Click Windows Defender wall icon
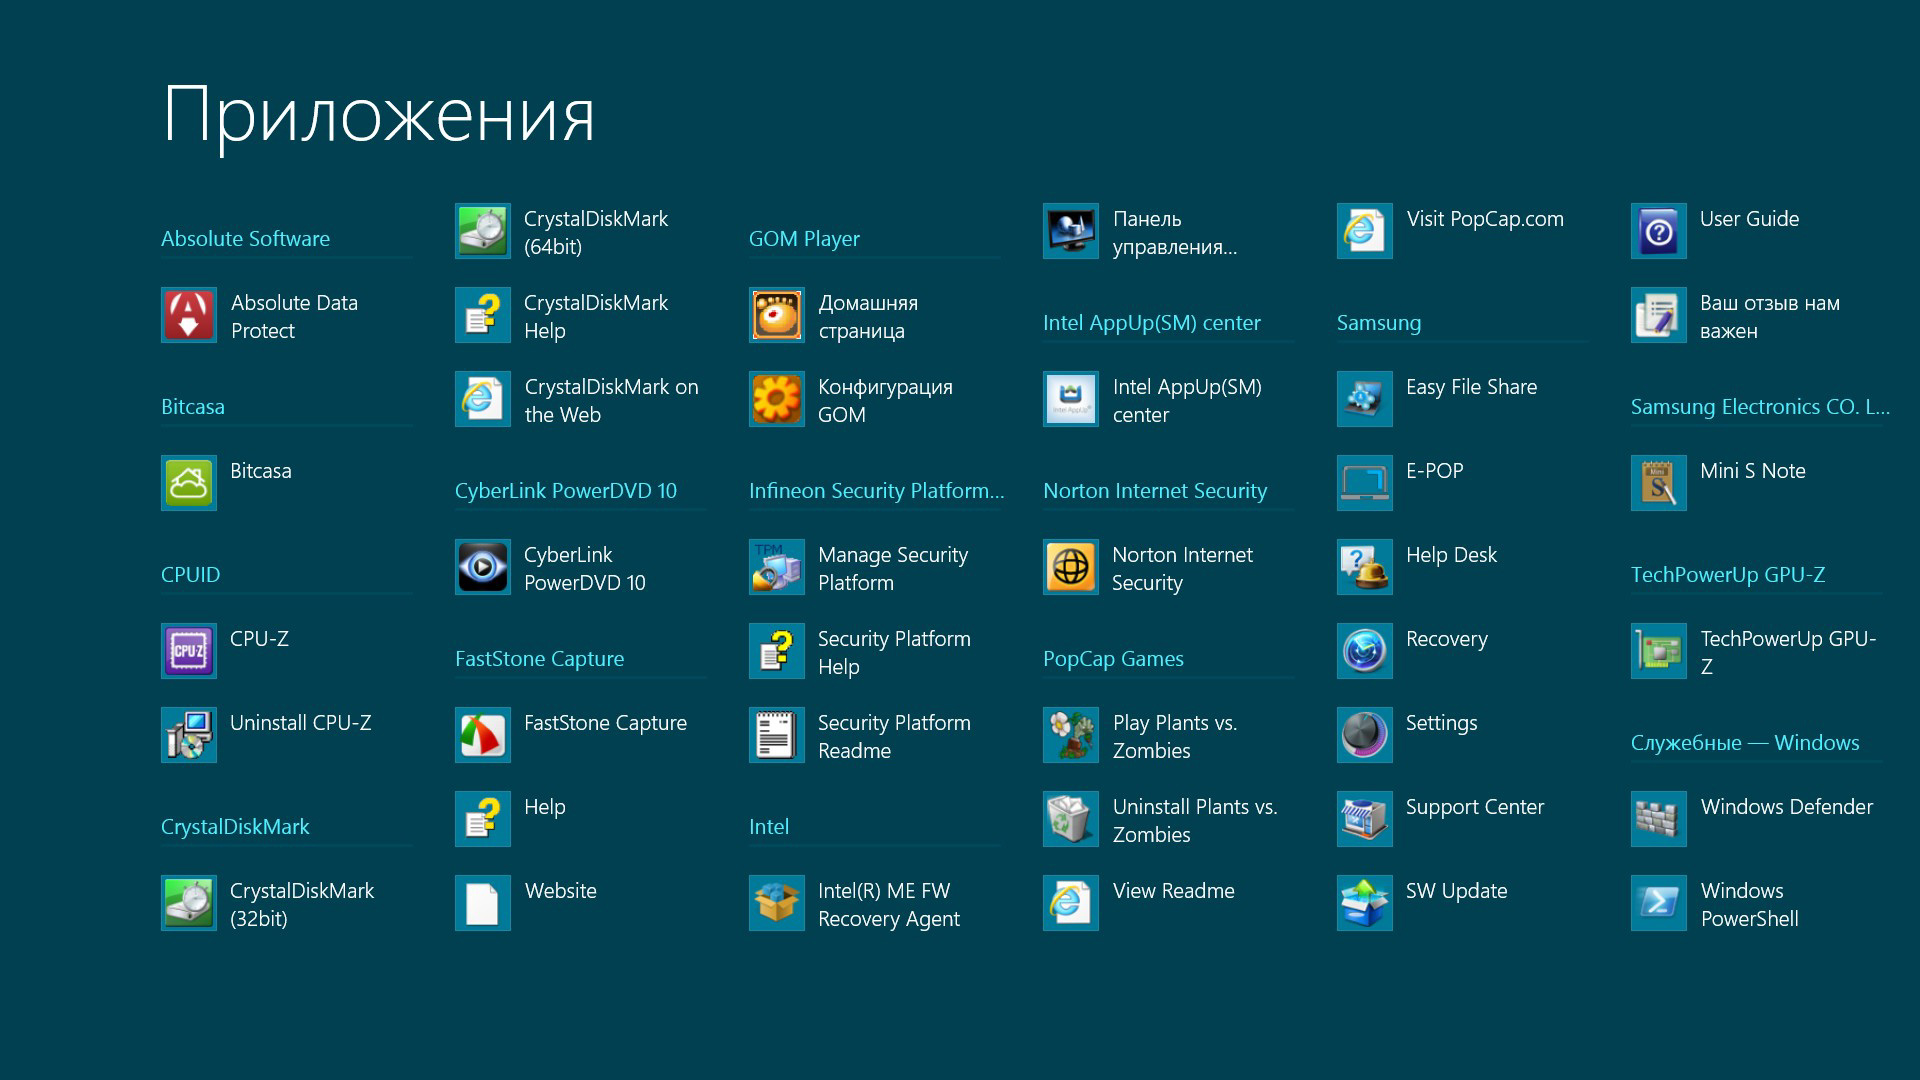1920x1080 pixels. 1659,820
